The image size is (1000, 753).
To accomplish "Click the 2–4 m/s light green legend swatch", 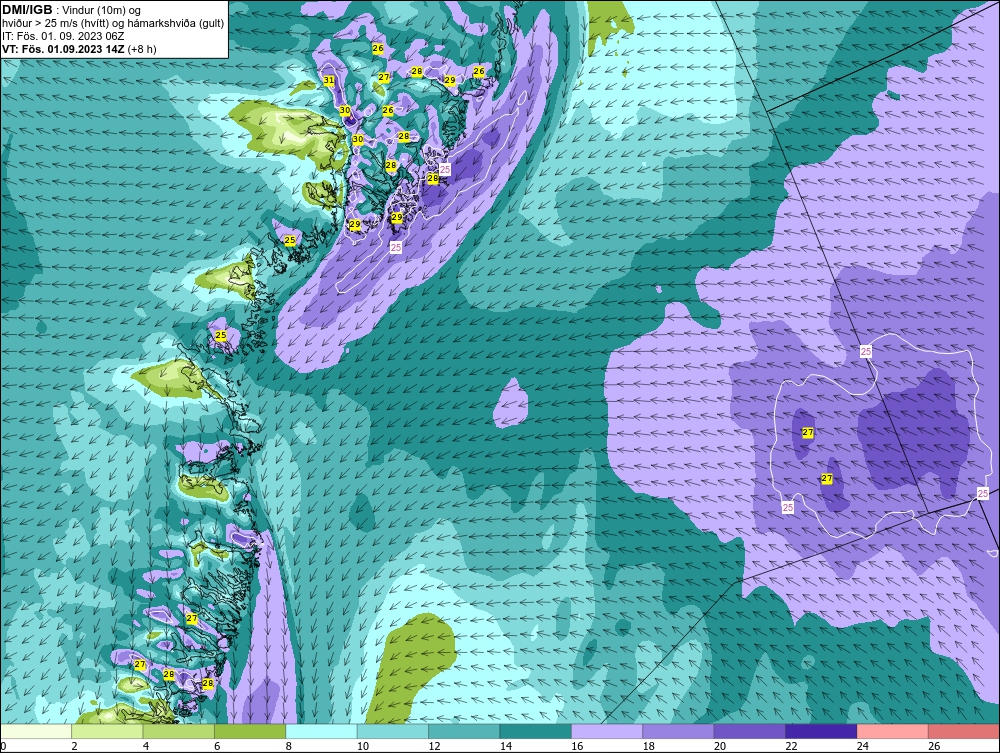I will tap(108, 731).
